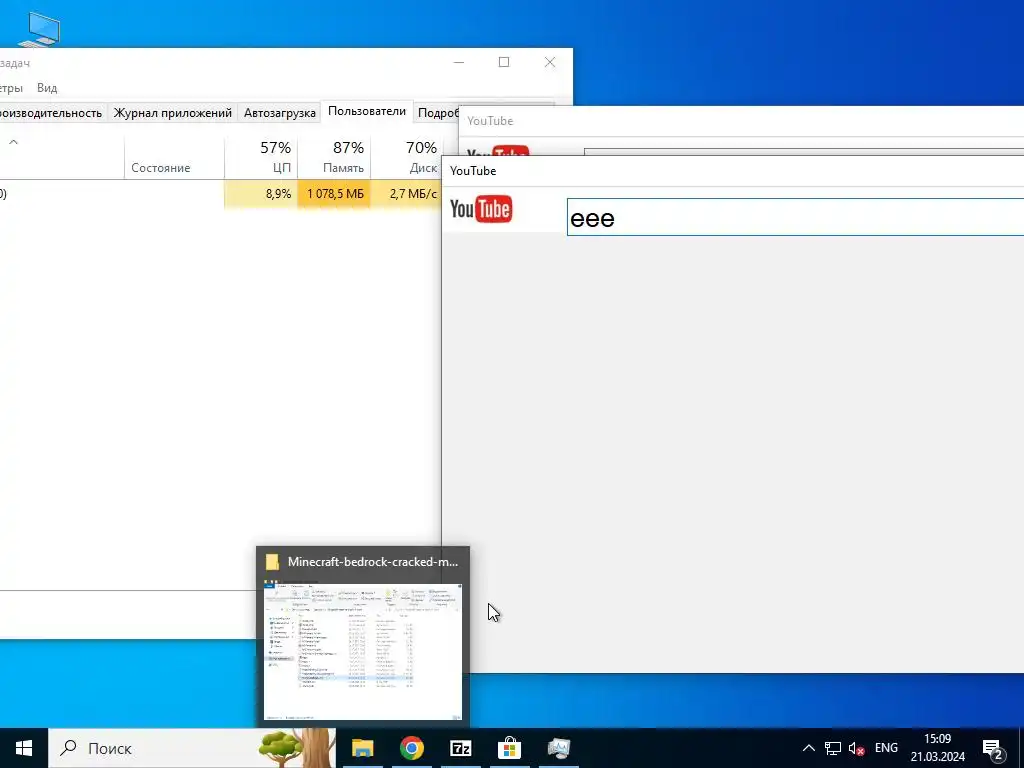The width and height of the screenshot is (1024, 768).
Task: Sort by the ЦП 57% column
Action: (x=261, y=157)
